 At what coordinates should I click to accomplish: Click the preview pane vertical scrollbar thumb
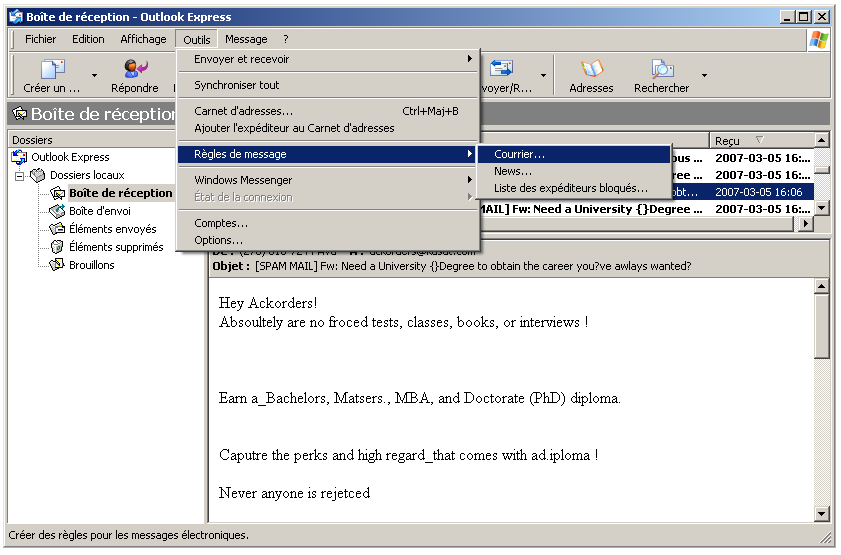821,325
